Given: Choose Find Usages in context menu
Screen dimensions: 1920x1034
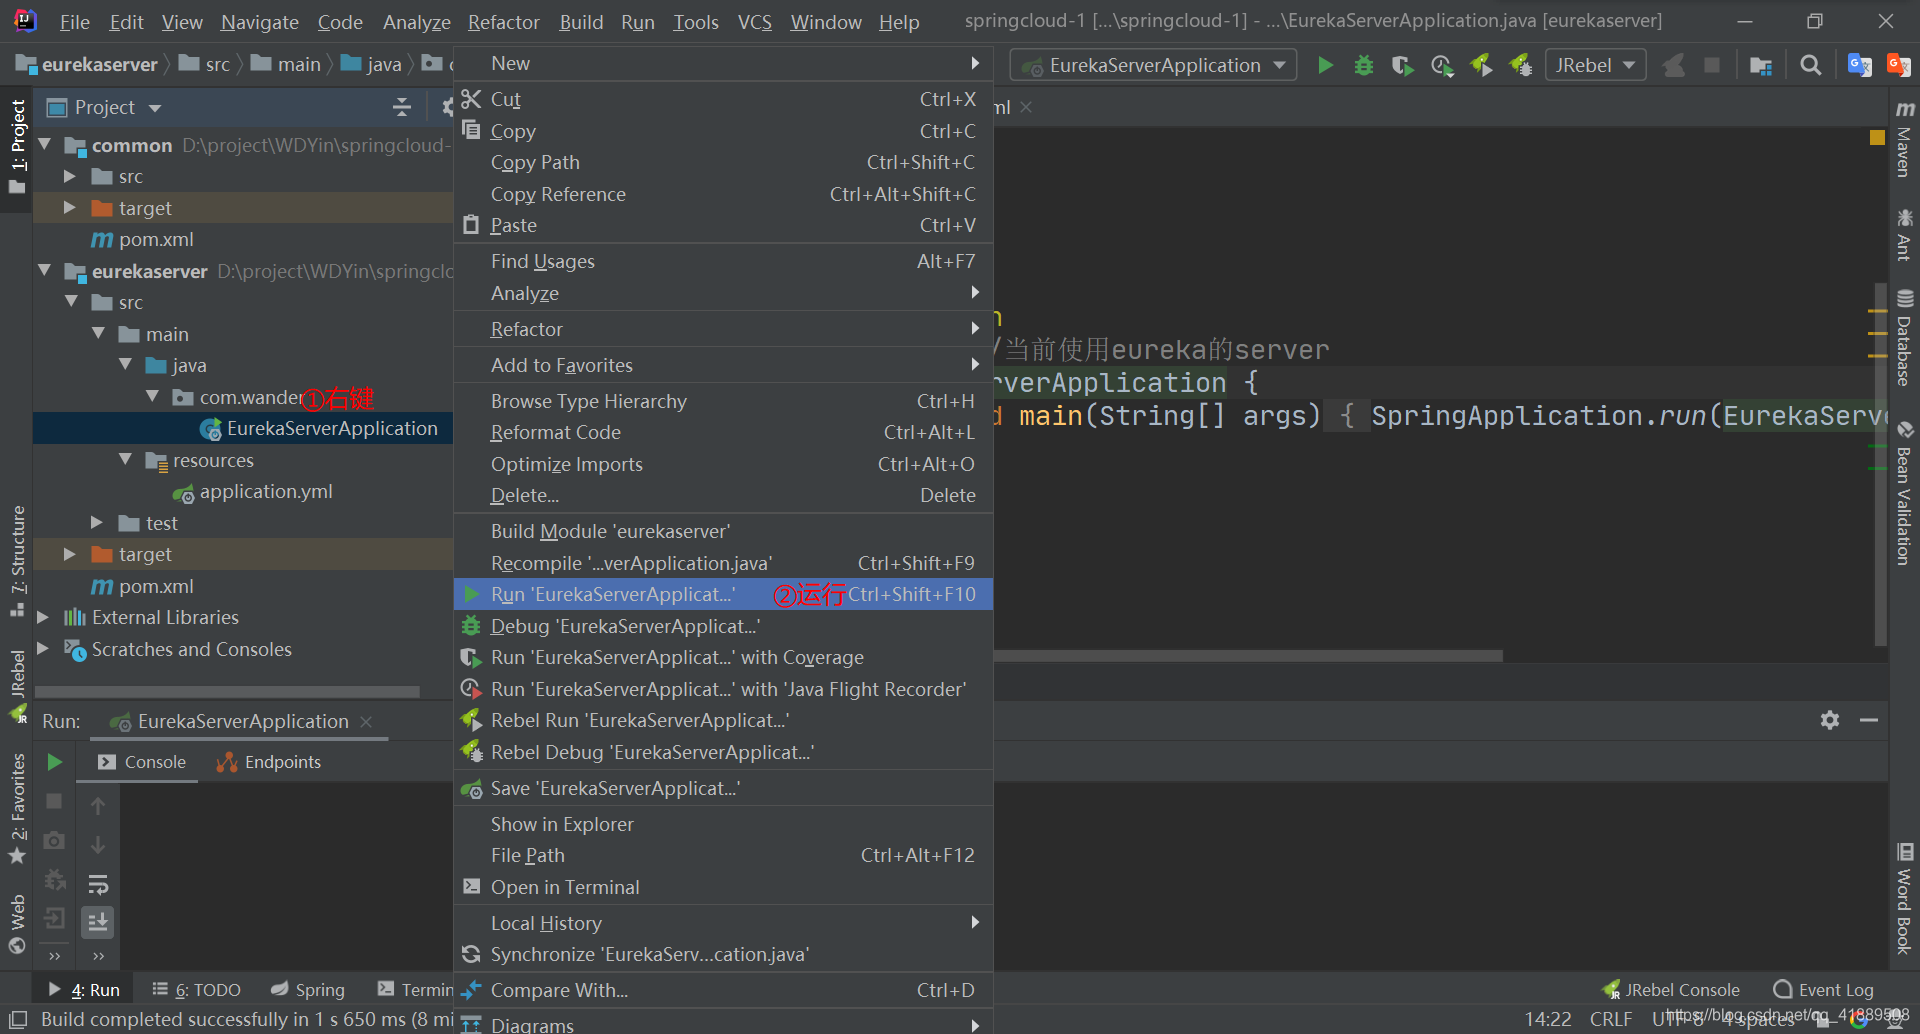Looking at the screenshot, I should point(723,261).
